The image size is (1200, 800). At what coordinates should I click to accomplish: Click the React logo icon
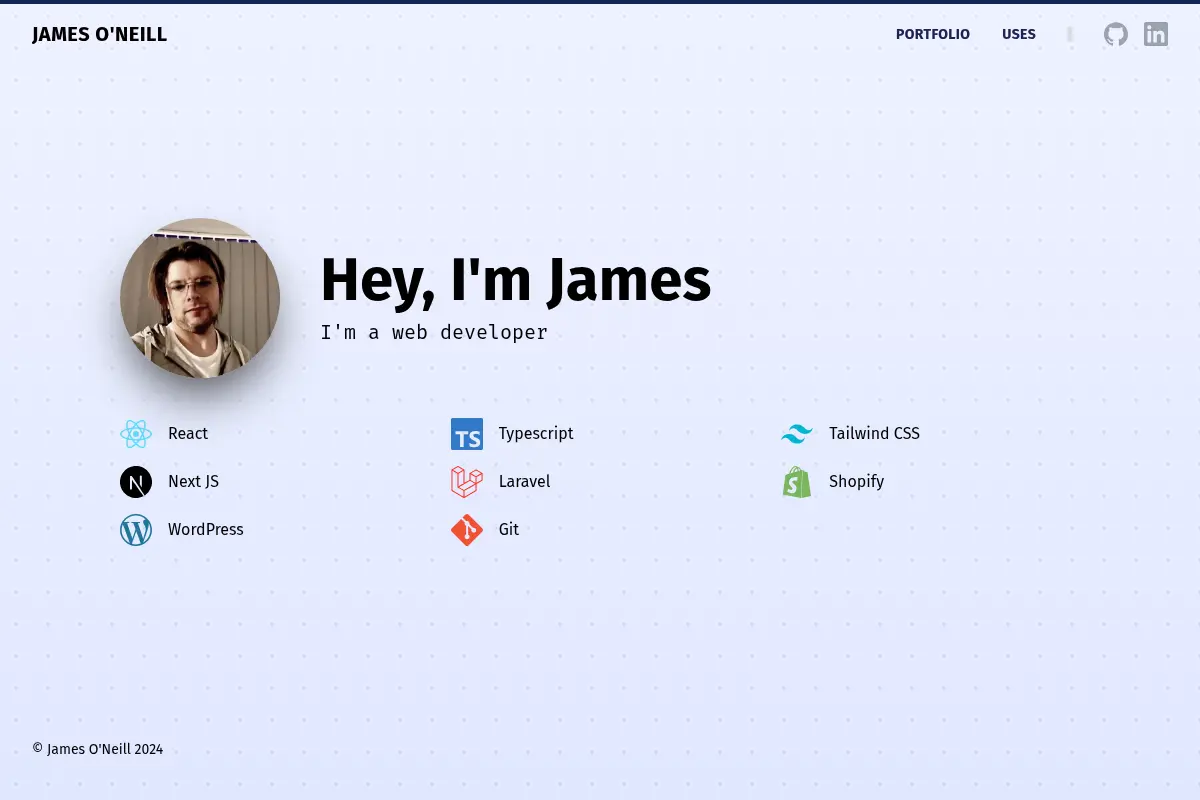click(x=136, y=434)
